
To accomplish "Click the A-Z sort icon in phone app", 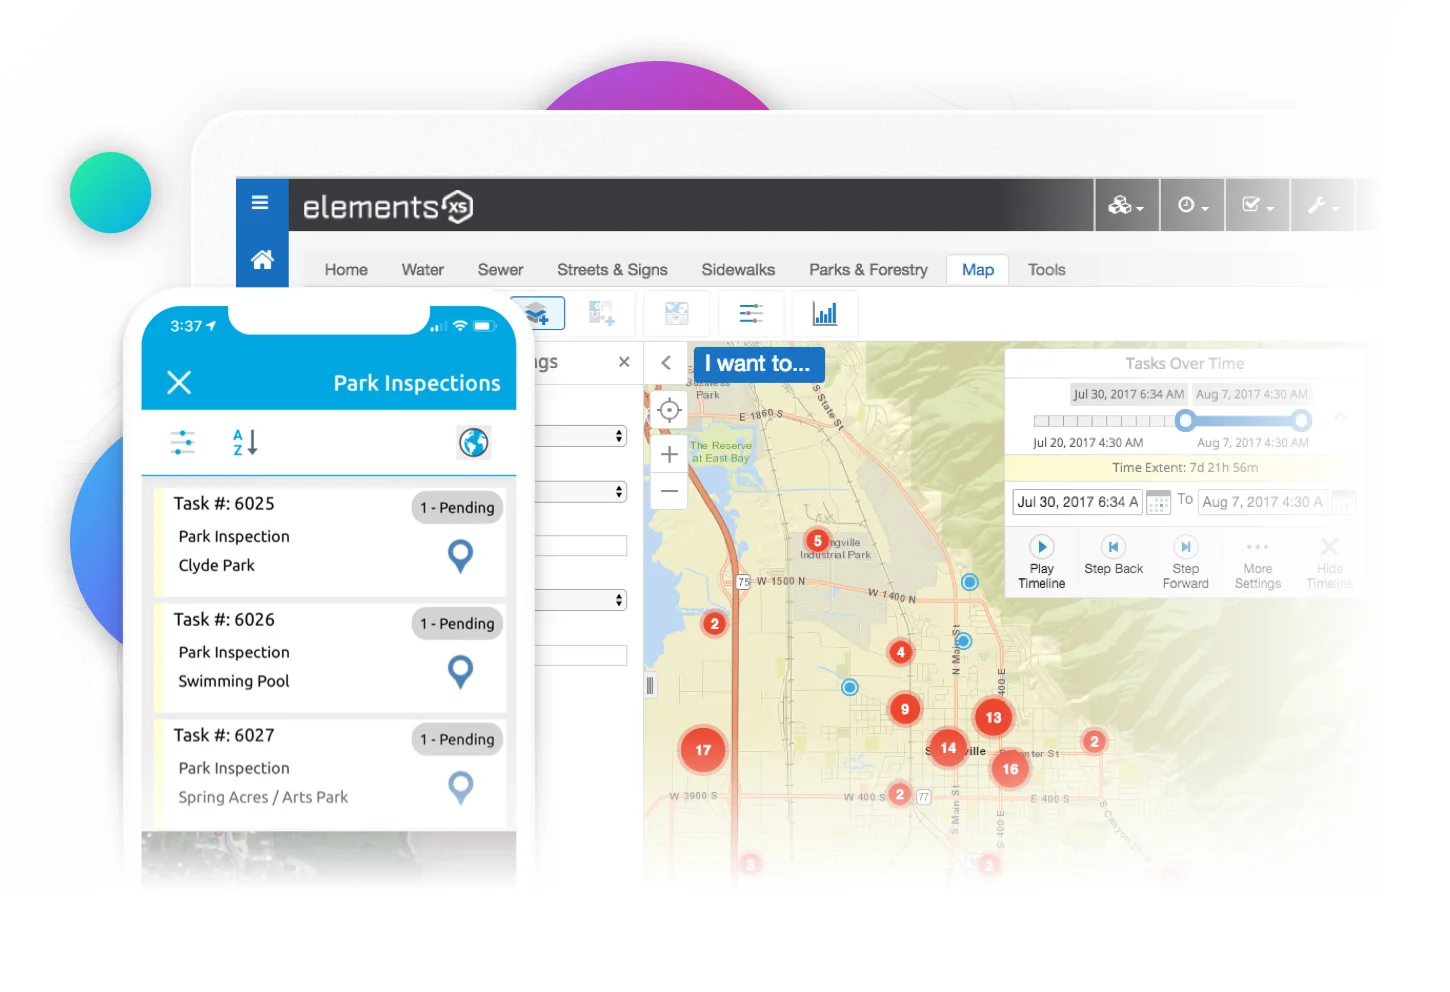I will (x=245, y=442).
